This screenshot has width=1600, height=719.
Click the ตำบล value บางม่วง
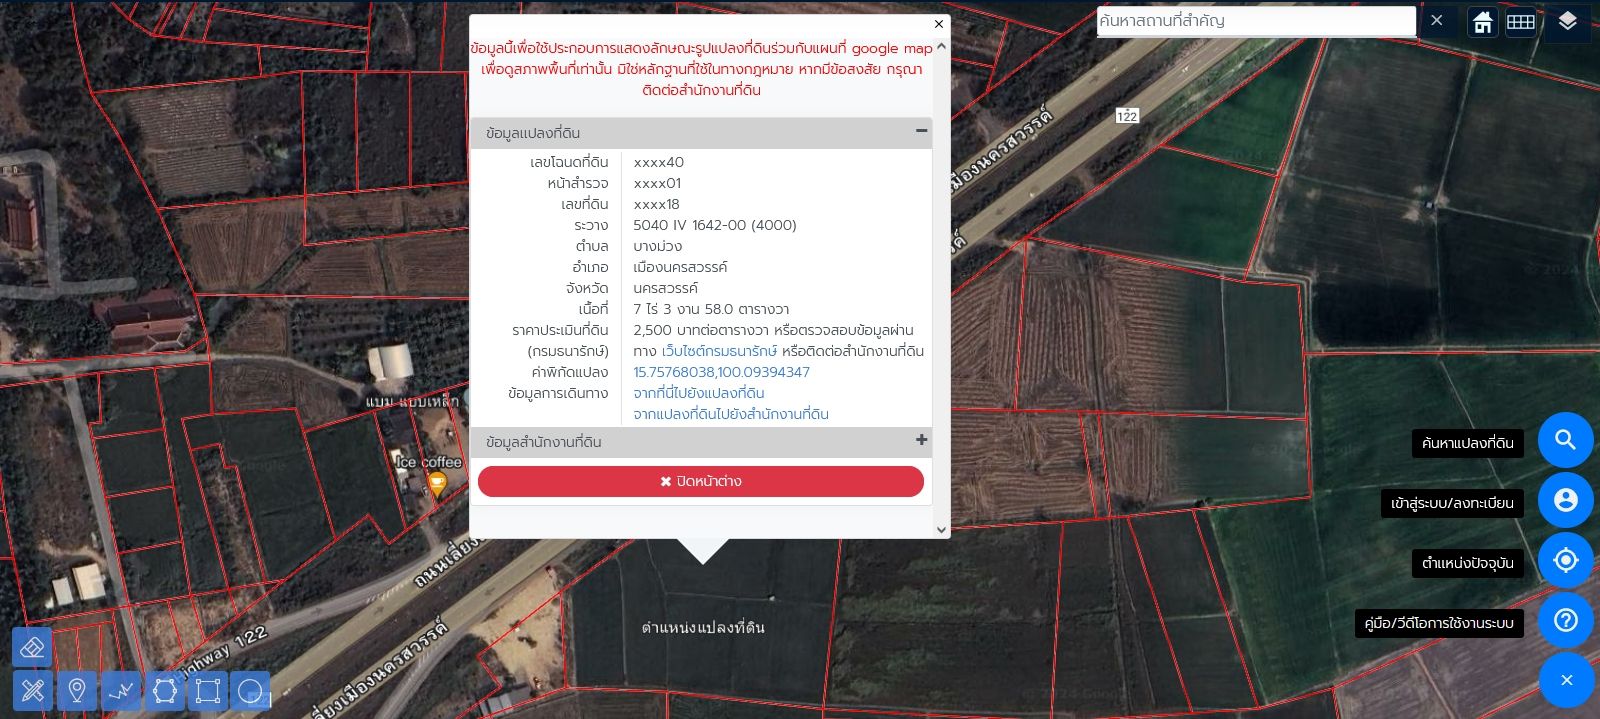(657, 246)
